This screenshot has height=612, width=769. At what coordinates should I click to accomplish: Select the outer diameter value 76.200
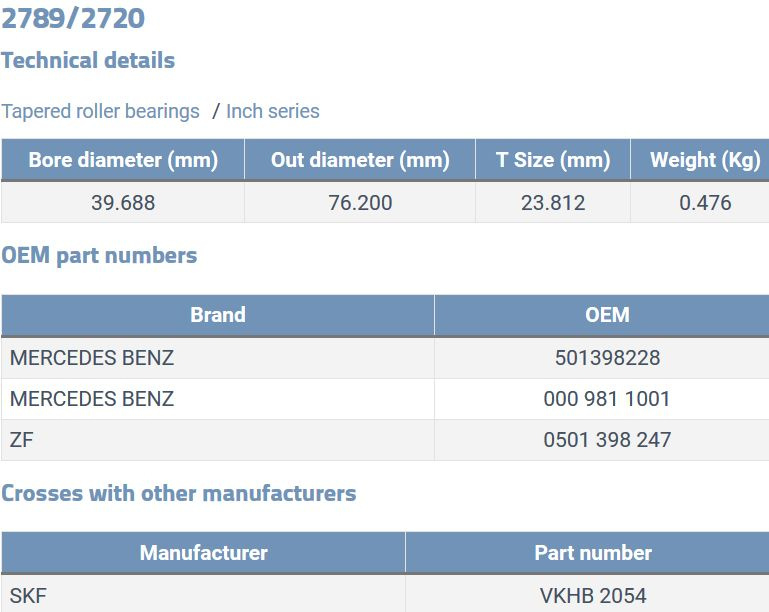[x=360, y=203]
